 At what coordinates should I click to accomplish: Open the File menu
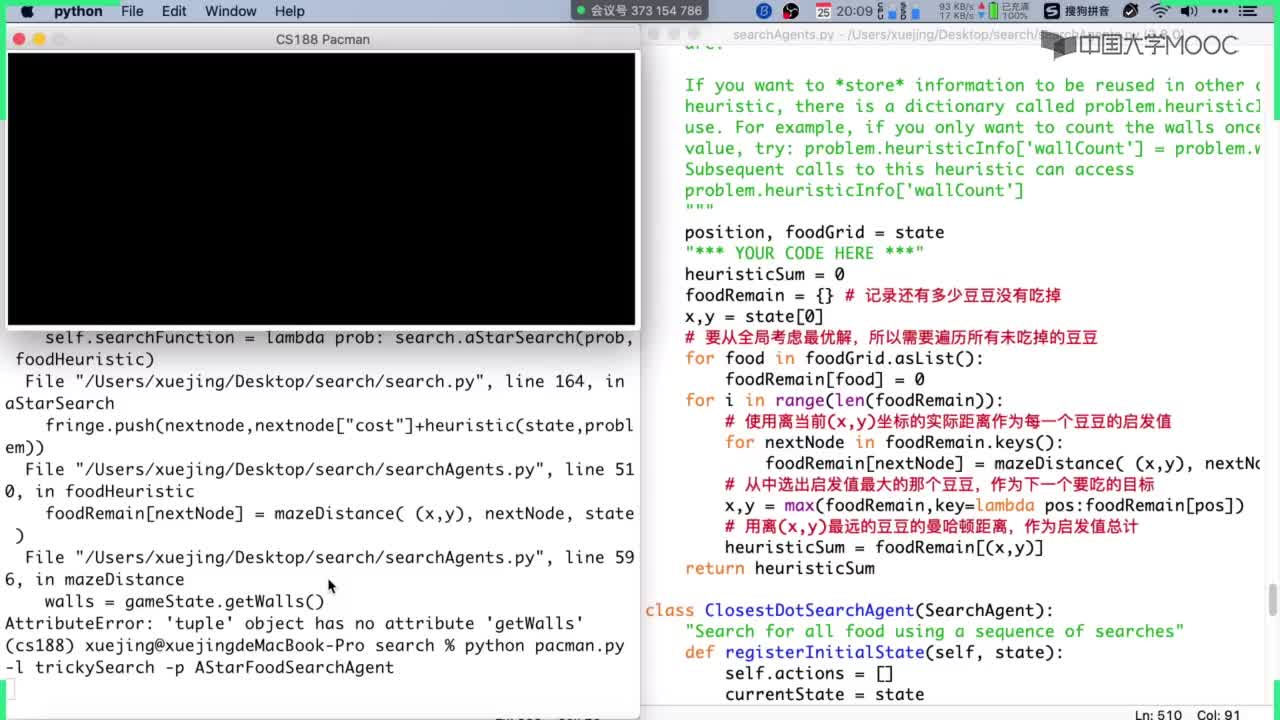132,11
